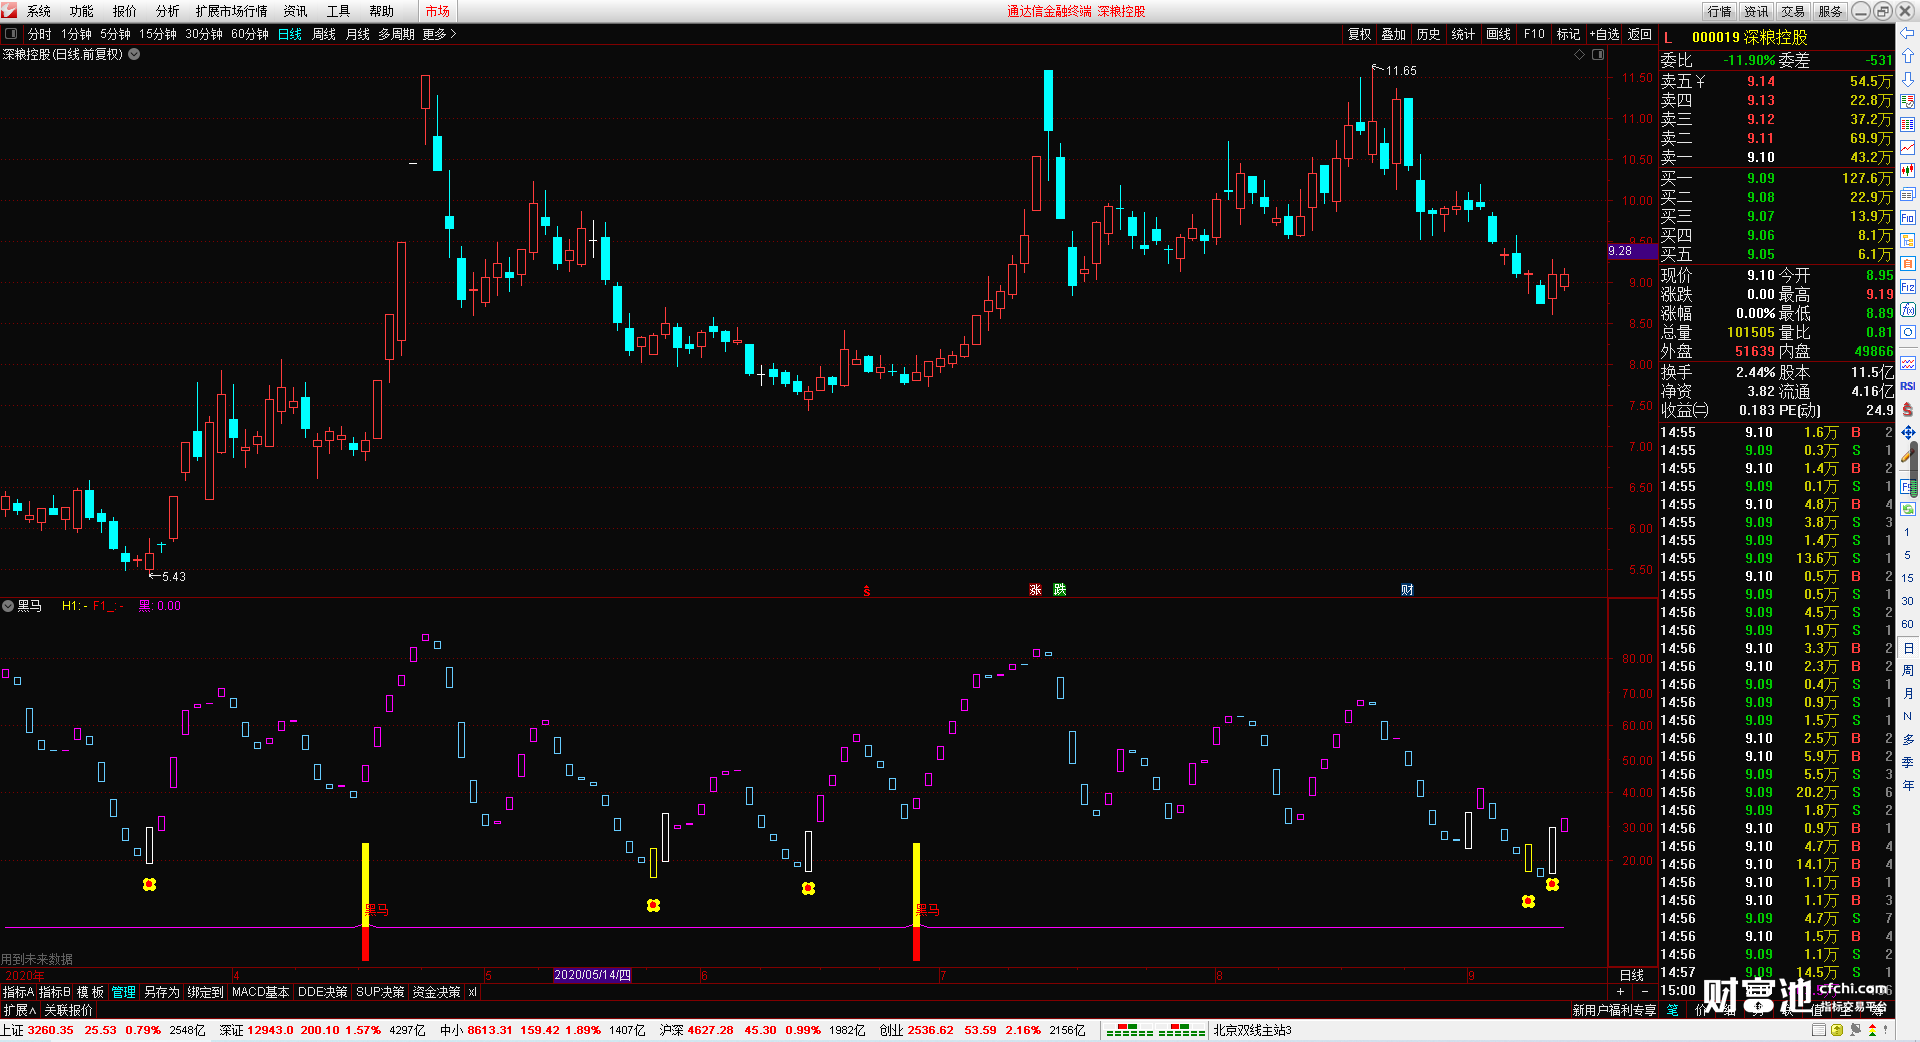1920x1042 pixels.
Task: Open the 扩展市场行情 menu
Action: 231,11
